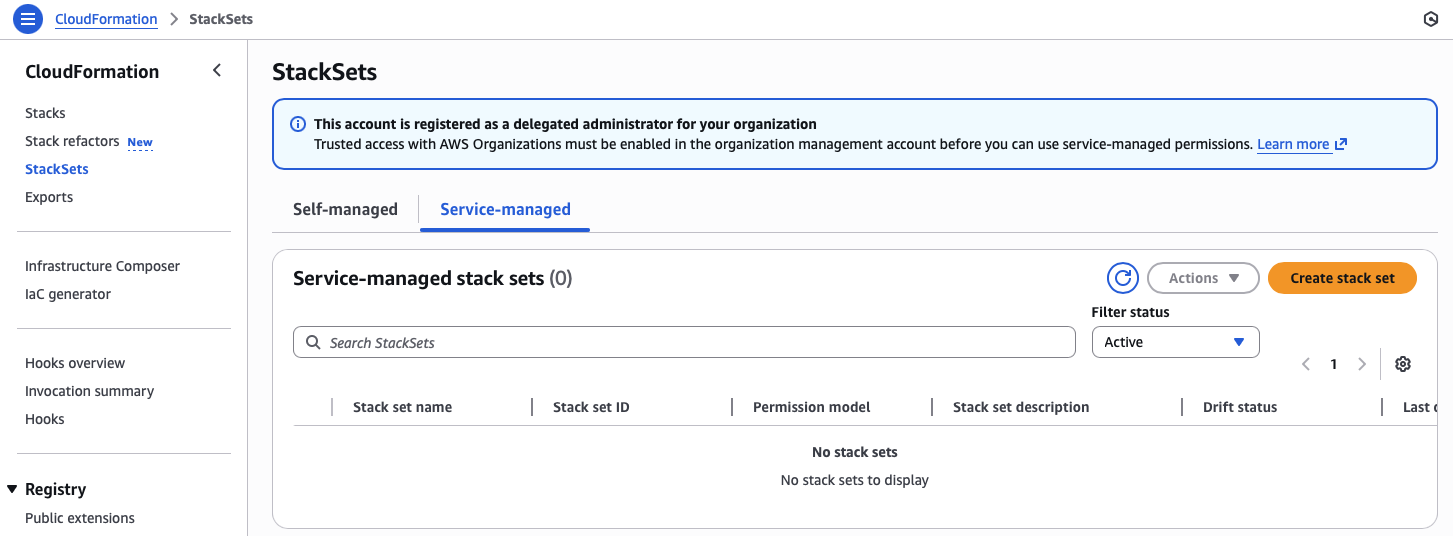This screenshot has width=1453, height=536.
Task: Click the top-right hexagon settings icon
Action: click(1430, 19)
